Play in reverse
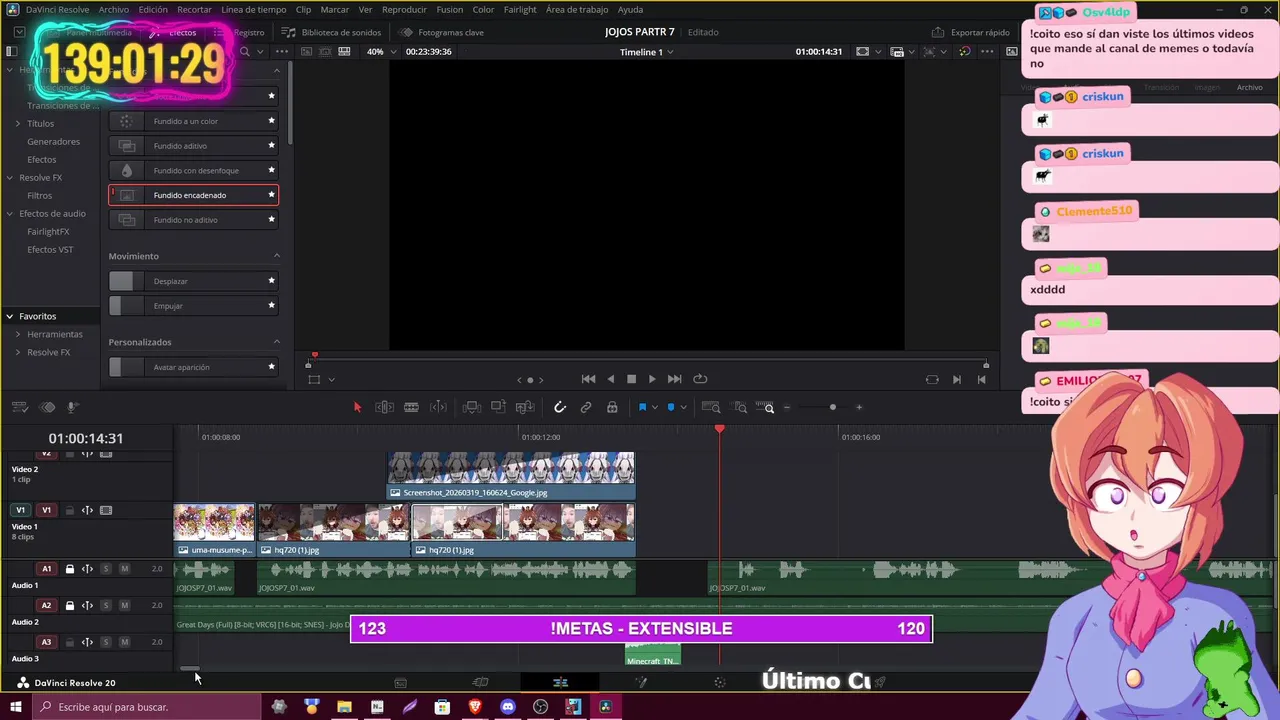 [x=611, y=379]
